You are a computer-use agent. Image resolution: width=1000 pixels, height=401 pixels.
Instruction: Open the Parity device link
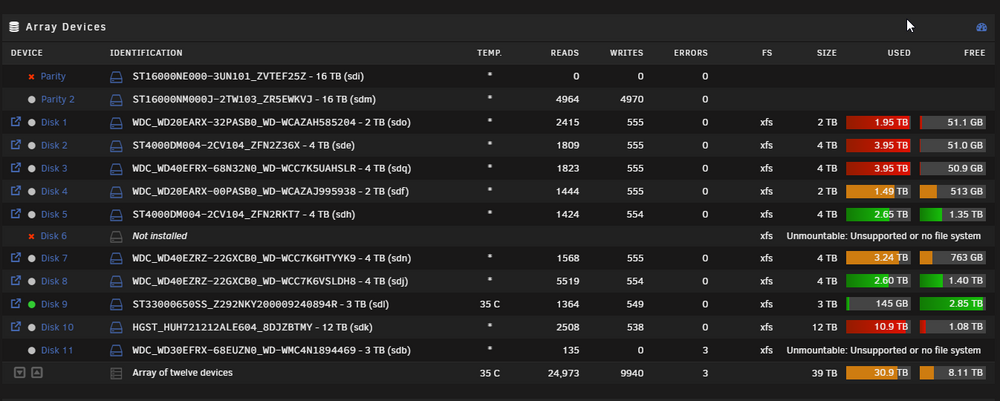(54, 77)
